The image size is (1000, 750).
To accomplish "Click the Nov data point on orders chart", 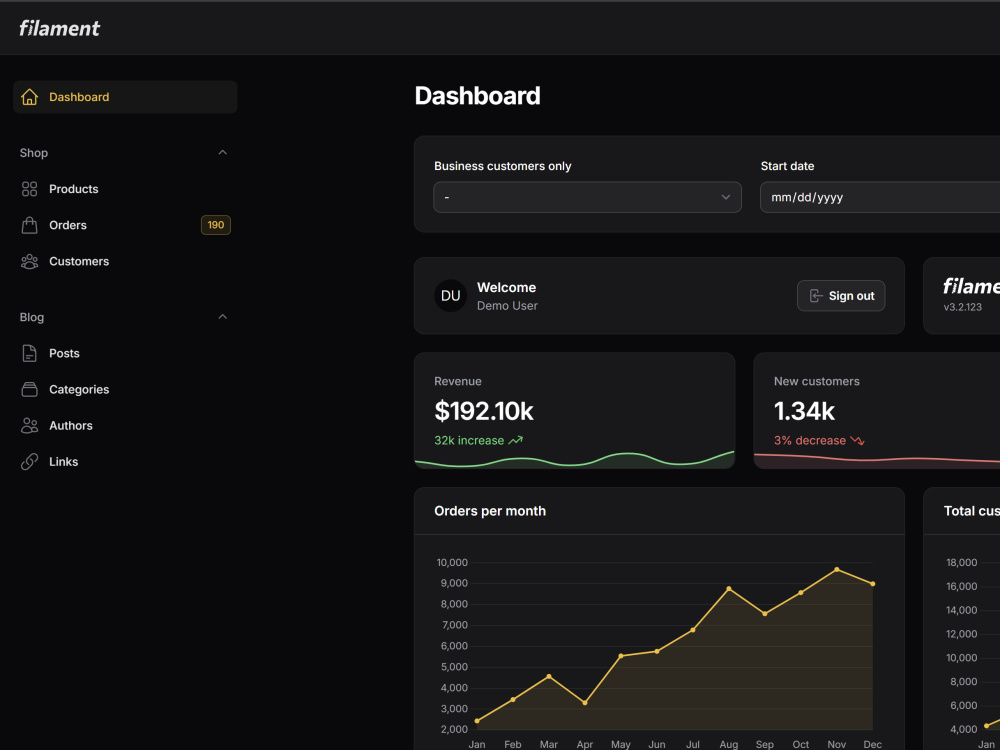I will click(x=837, y=570).
